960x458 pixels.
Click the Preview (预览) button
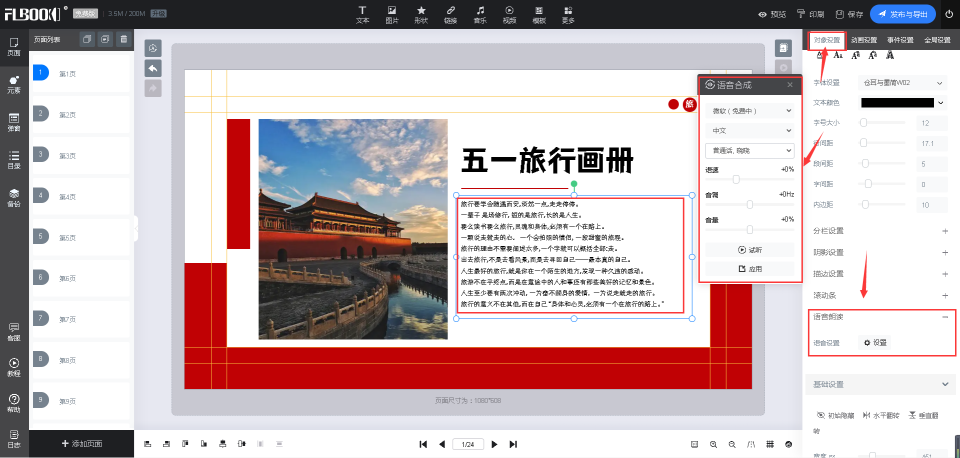click(772, 14)
